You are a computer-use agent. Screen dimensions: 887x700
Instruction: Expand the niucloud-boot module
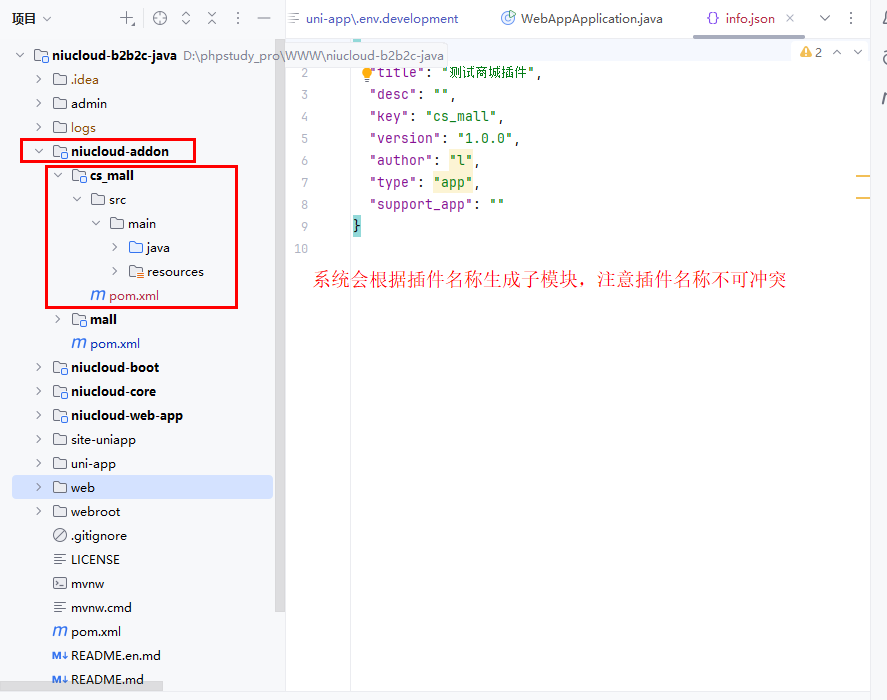coord(39,367)
